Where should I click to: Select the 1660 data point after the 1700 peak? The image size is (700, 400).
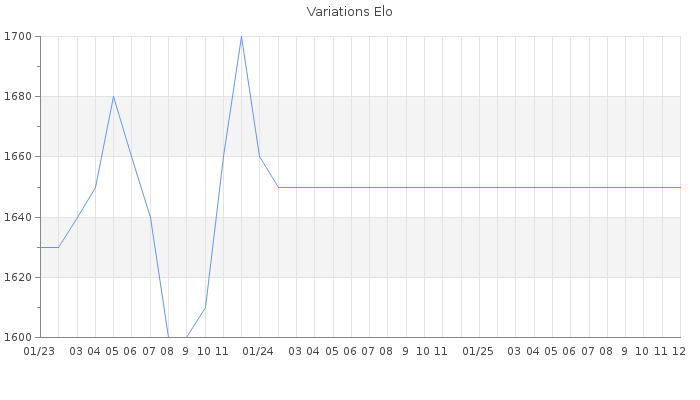tap(260, 157)
